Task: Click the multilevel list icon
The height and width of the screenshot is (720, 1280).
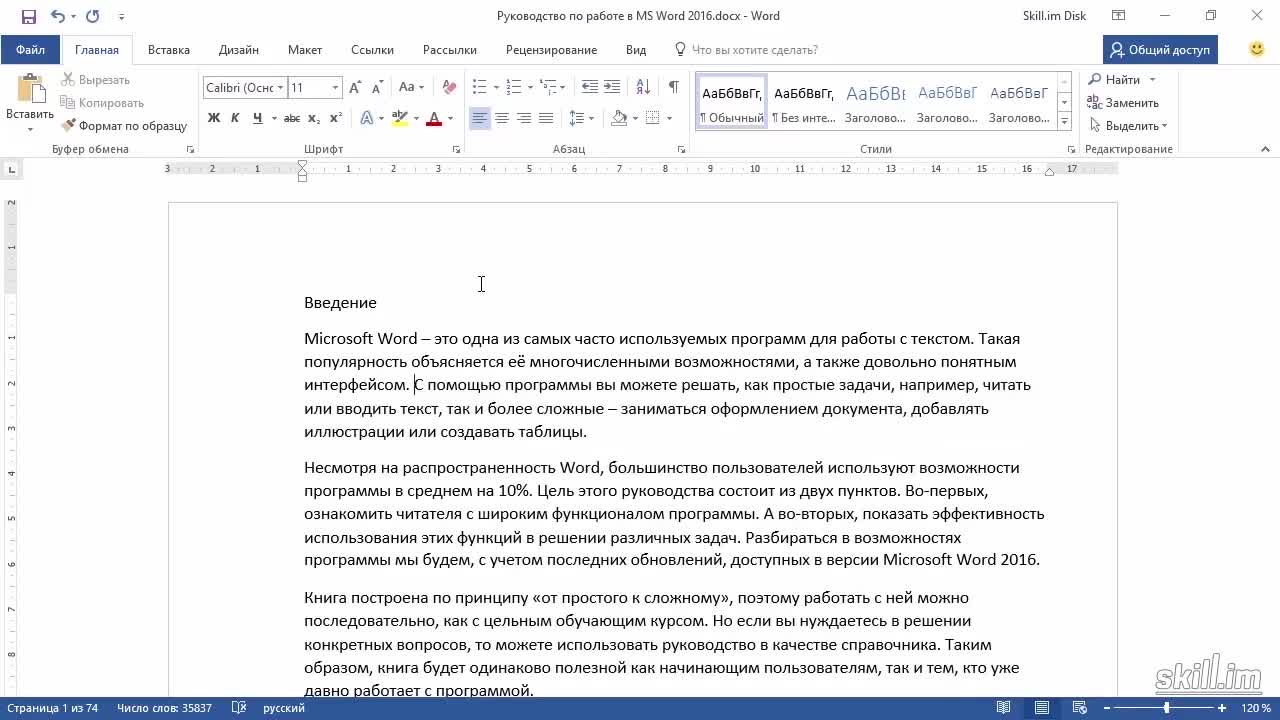Action: click(547, 88)
